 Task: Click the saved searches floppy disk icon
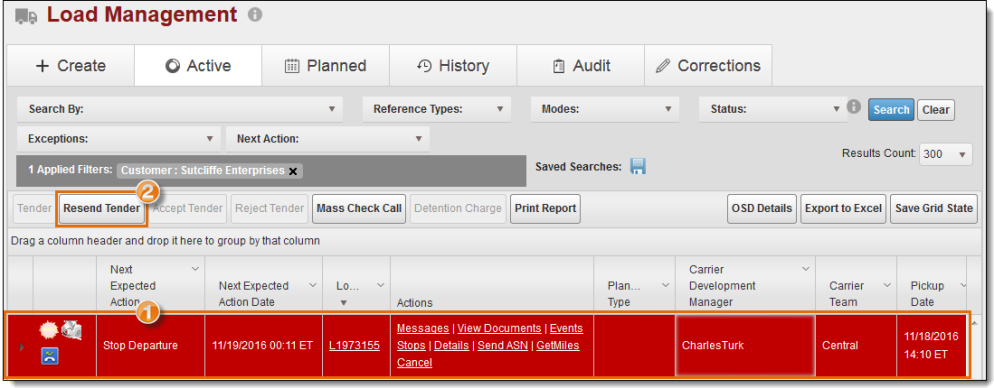tap(638, 167)
